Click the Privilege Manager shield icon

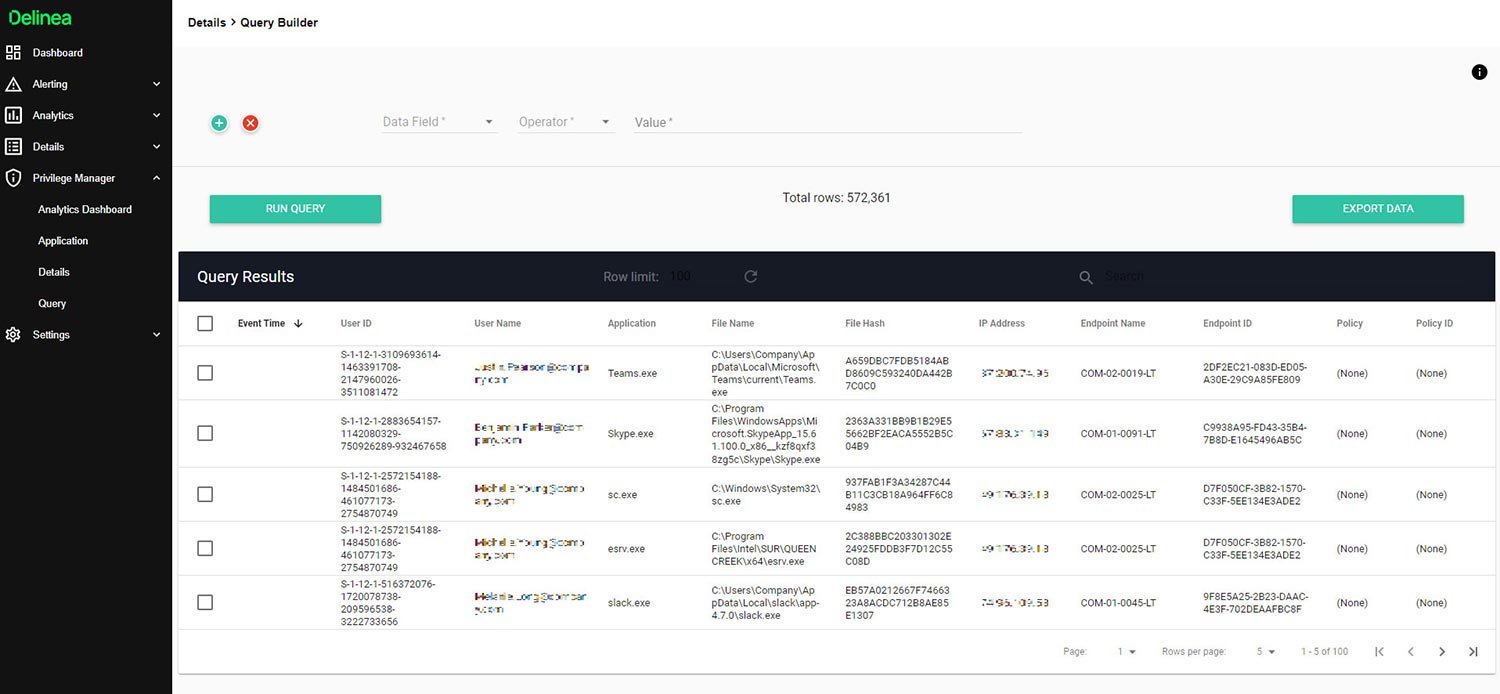click(x=13, y=178)
